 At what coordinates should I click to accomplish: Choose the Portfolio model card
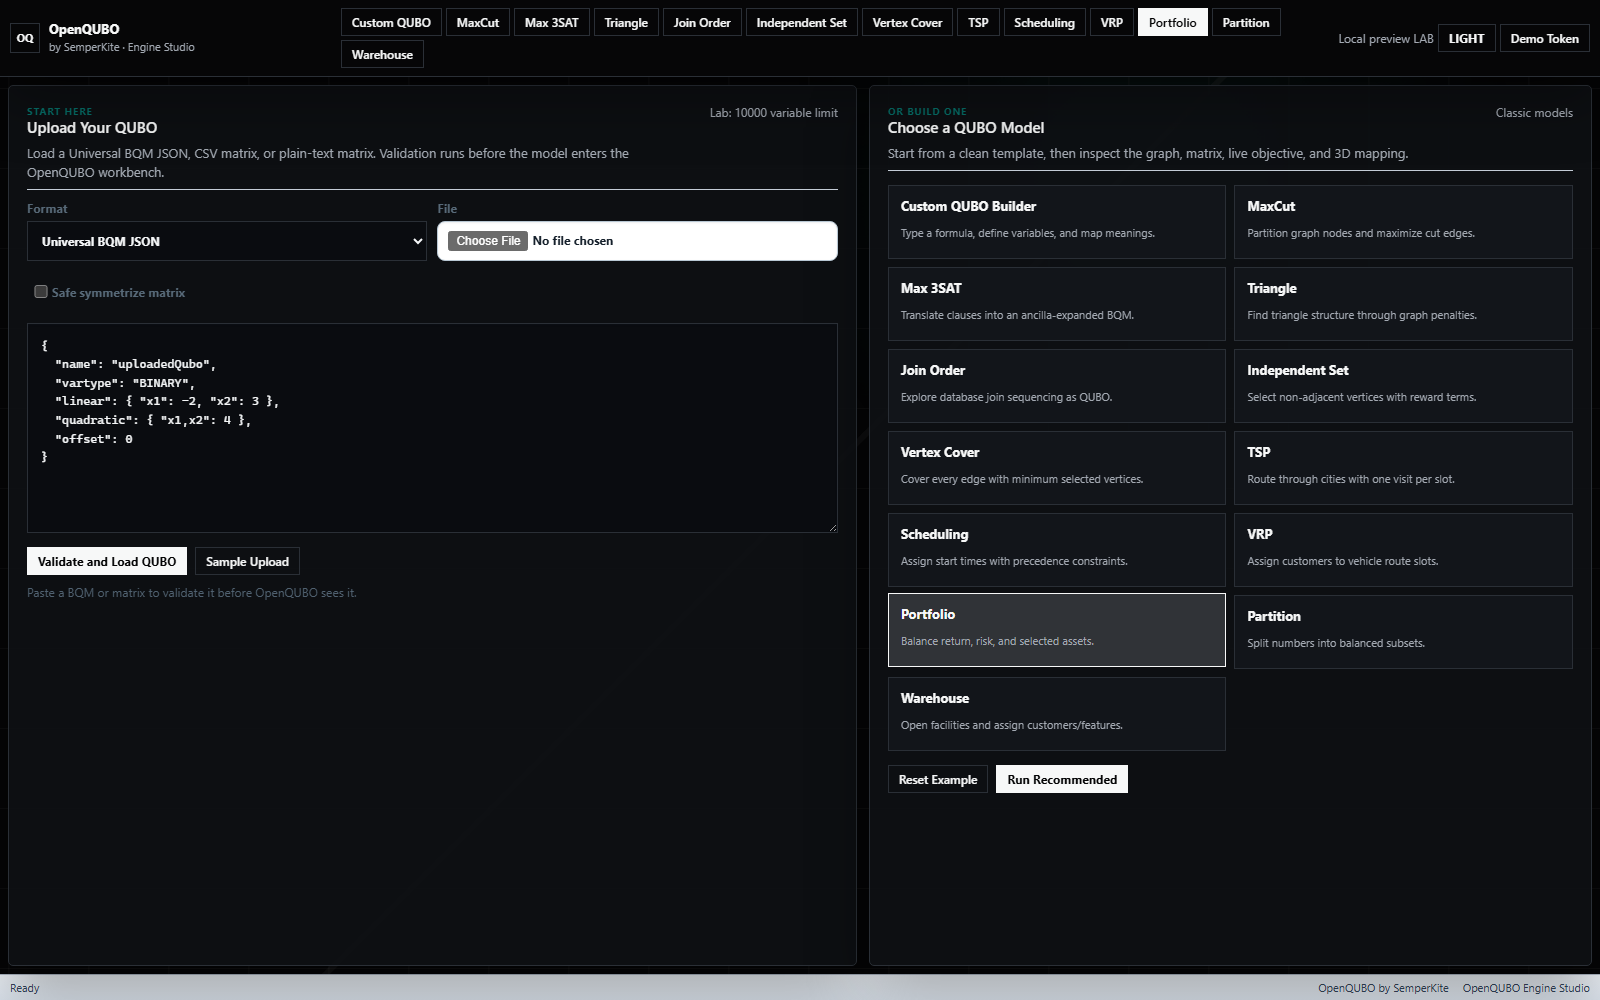pos(1056,630)
